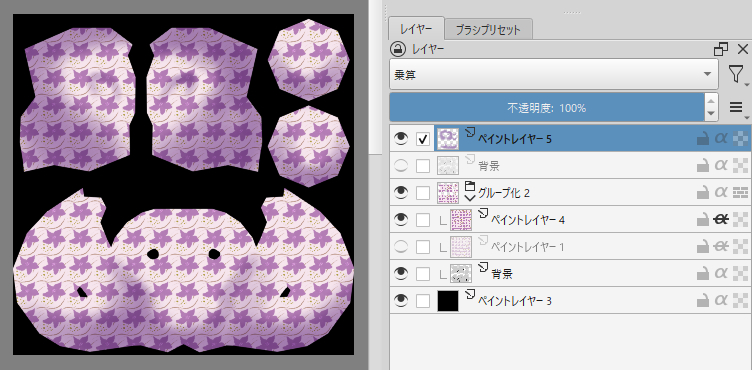
Task: Toggle pass-through mode icon on グループ化 2
Action: (x=740, y=193)
